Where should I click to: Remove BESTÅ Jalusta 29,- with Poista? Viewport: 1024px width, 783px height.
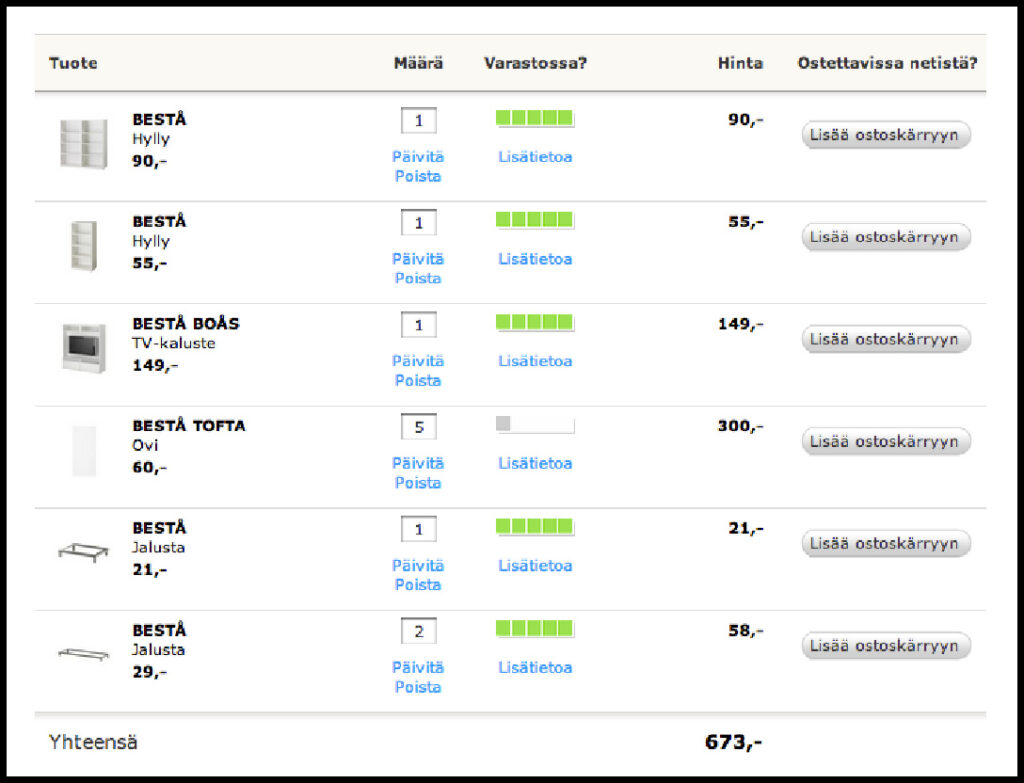click(418, 687)
